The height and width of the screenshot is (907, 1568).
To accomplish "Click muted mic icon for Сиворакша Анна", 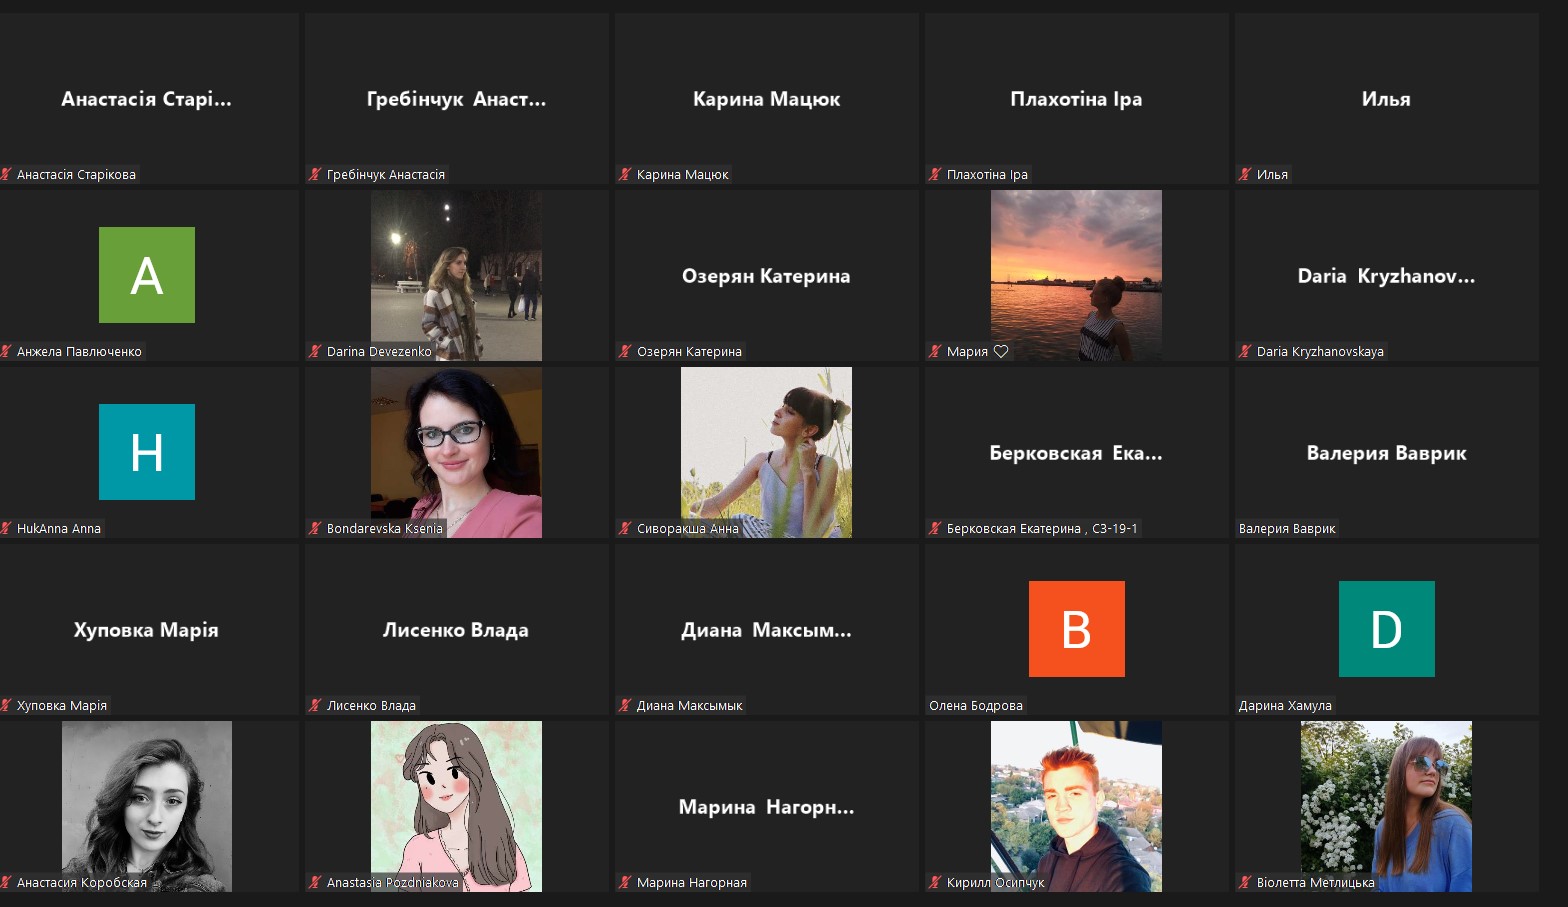I will point(625,528).
